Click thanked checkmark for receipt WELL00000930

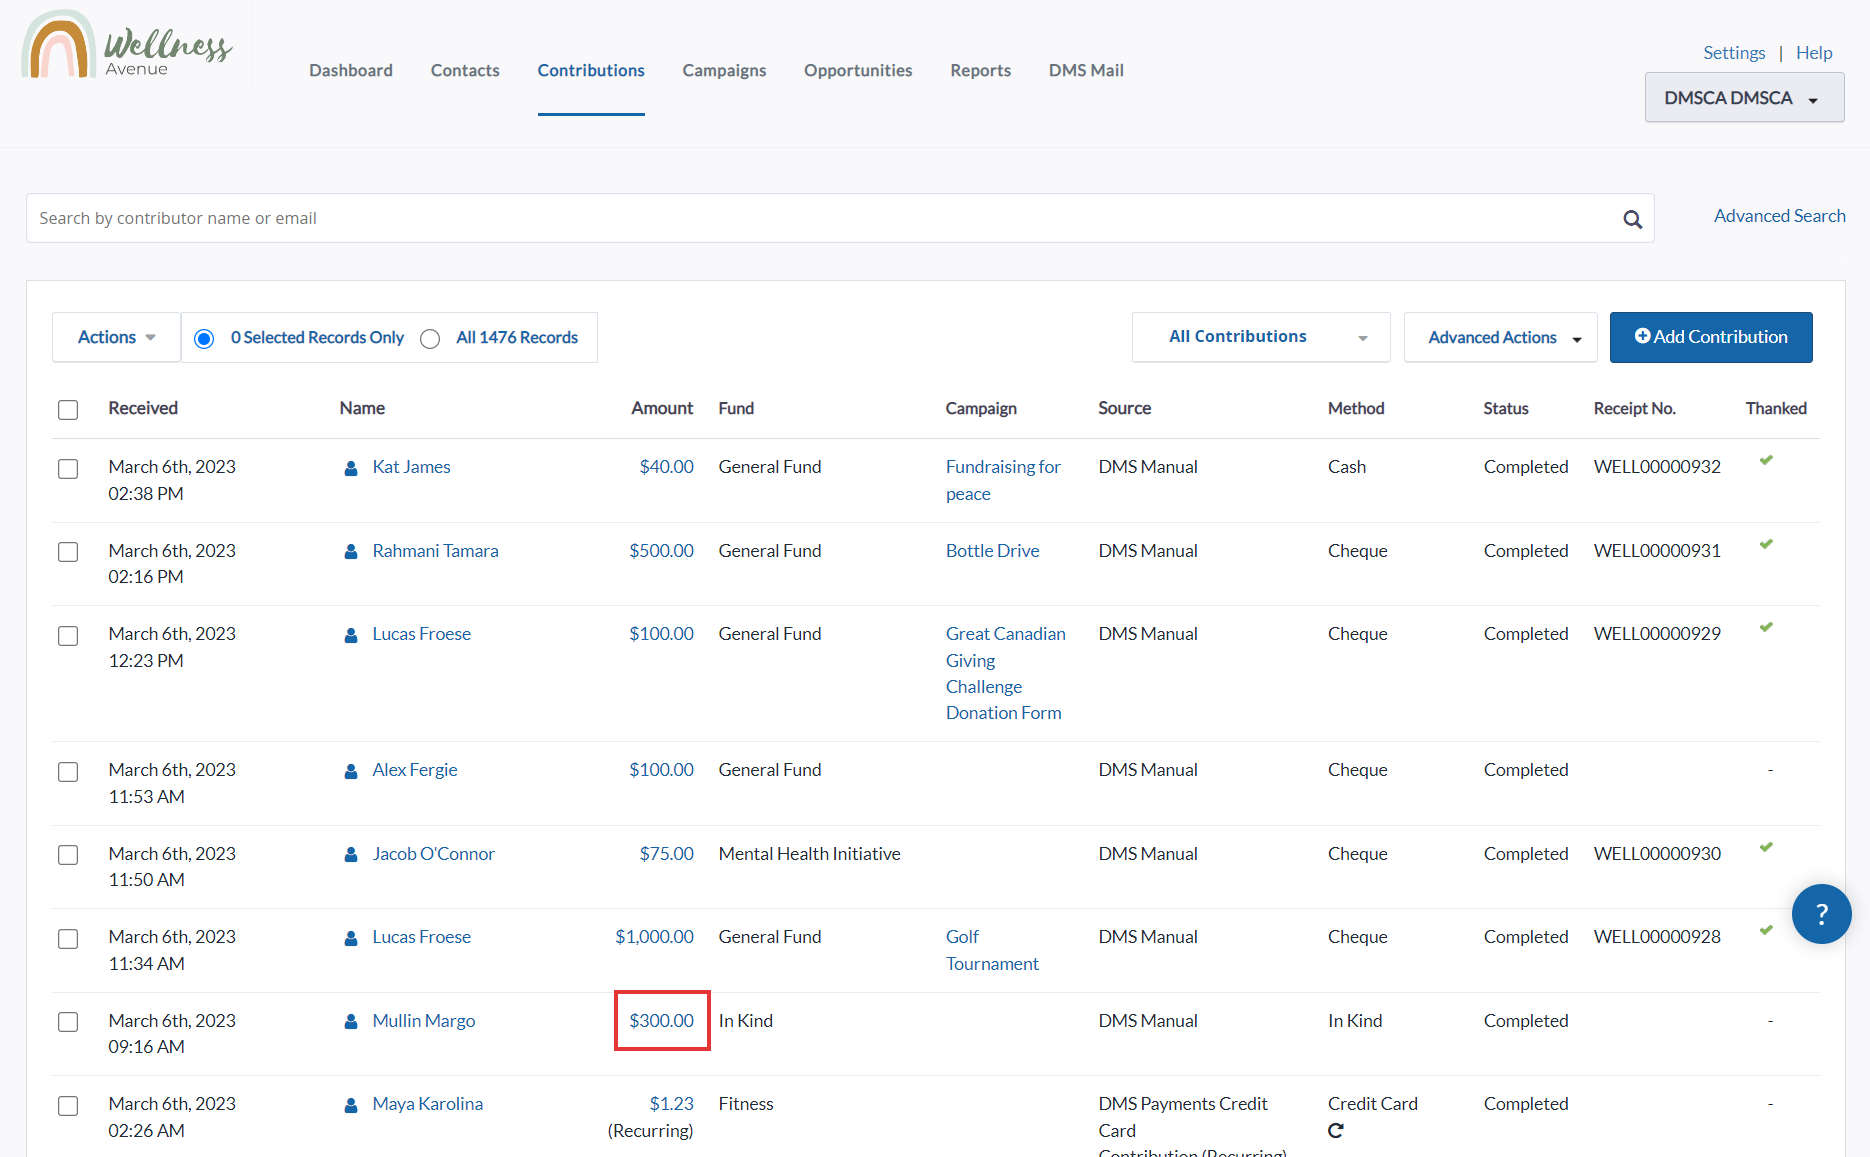click(1766, 848)
